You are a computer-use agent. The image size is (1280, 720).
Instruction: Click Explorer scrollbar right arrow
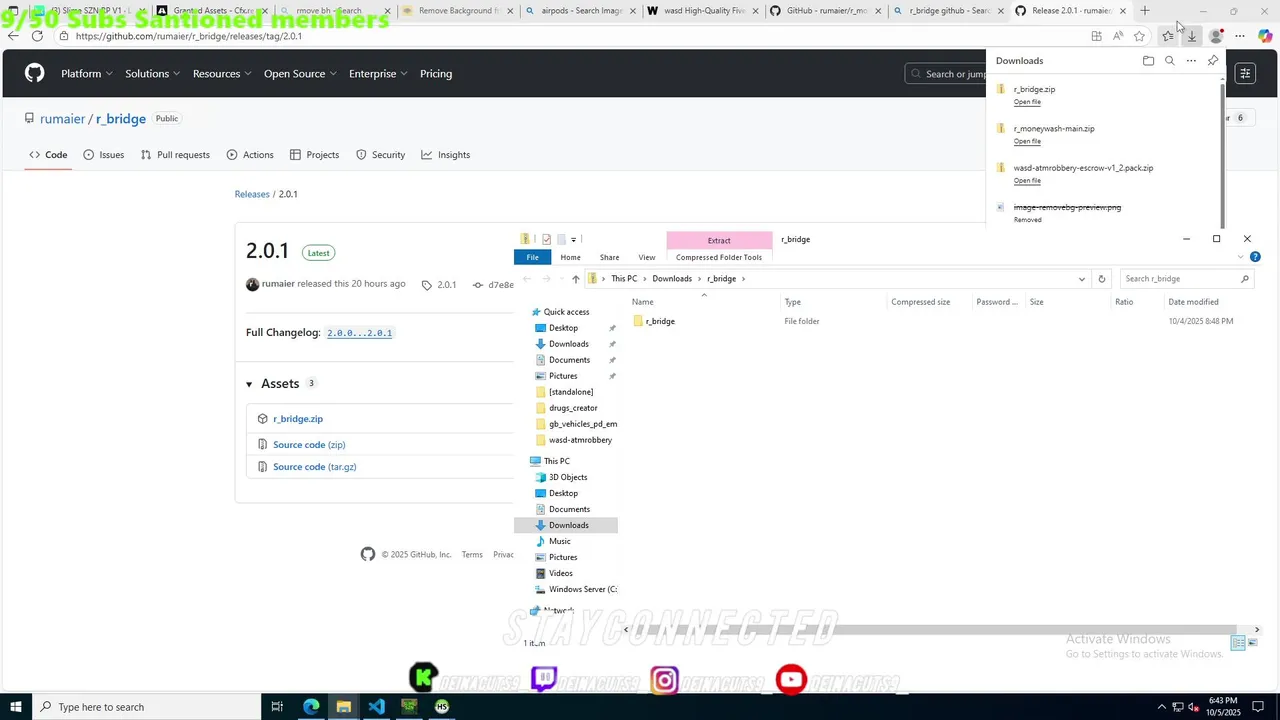[x=1257, y=630]
